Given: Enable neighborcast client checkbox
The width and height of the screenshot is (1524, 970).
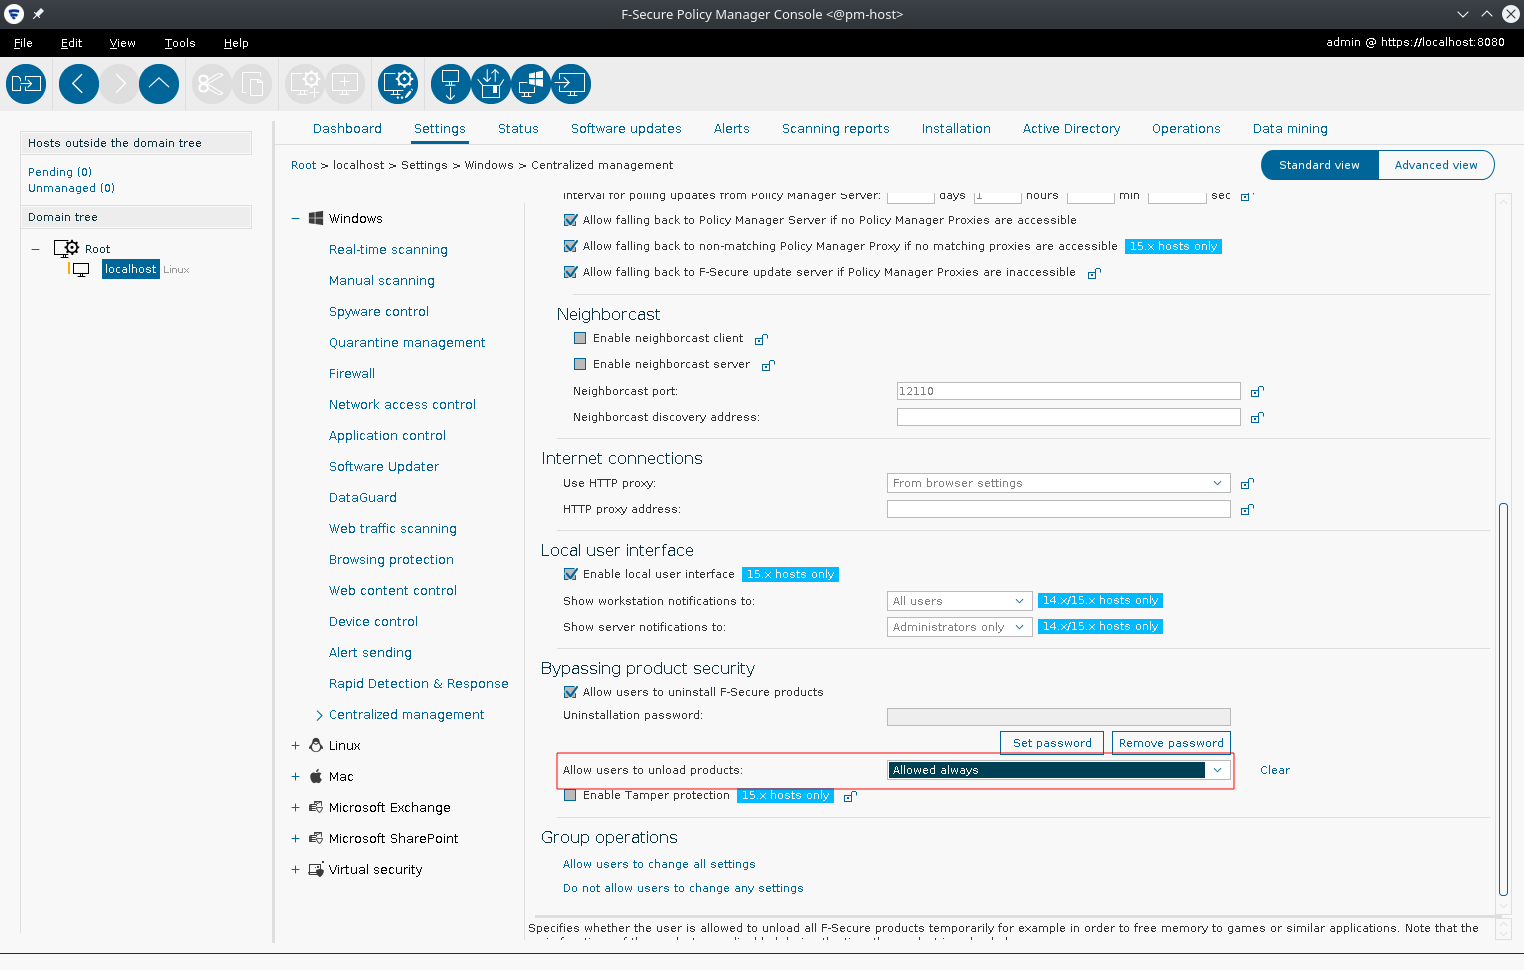Looking at the screenshot, I should [x=580, y=338].
